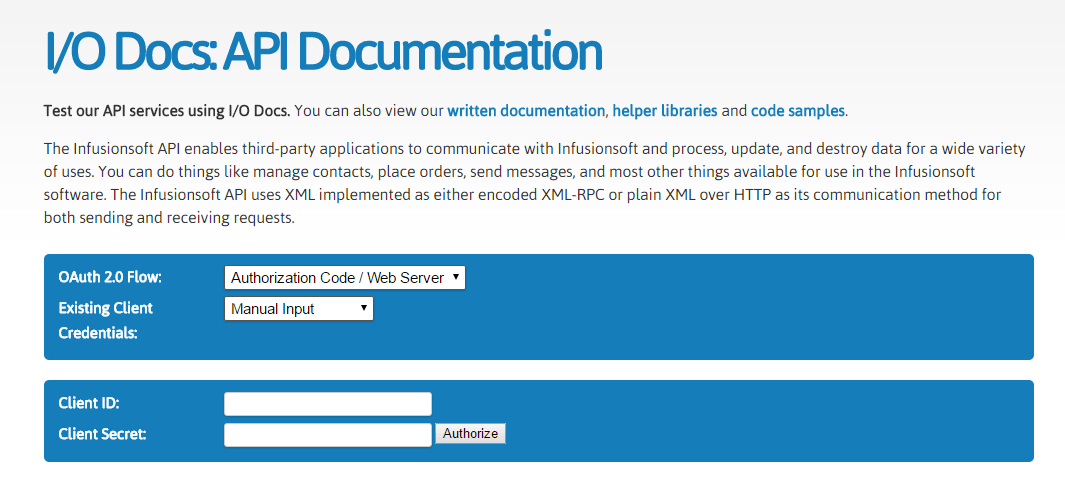Click the 'Test our API services' bold text

[x=167, y=111]
